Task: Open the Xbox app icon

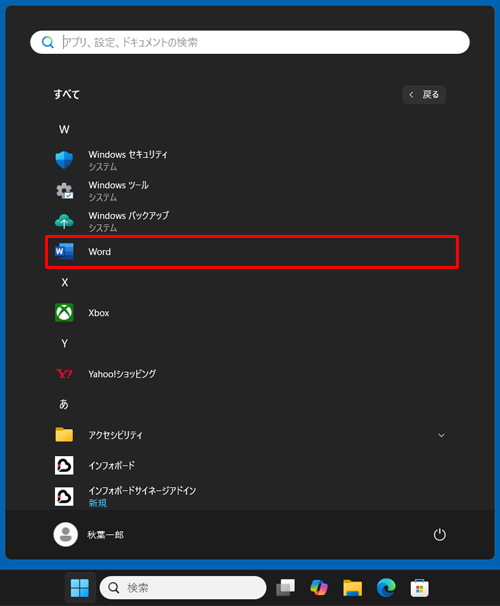Action: click(64, 313)
